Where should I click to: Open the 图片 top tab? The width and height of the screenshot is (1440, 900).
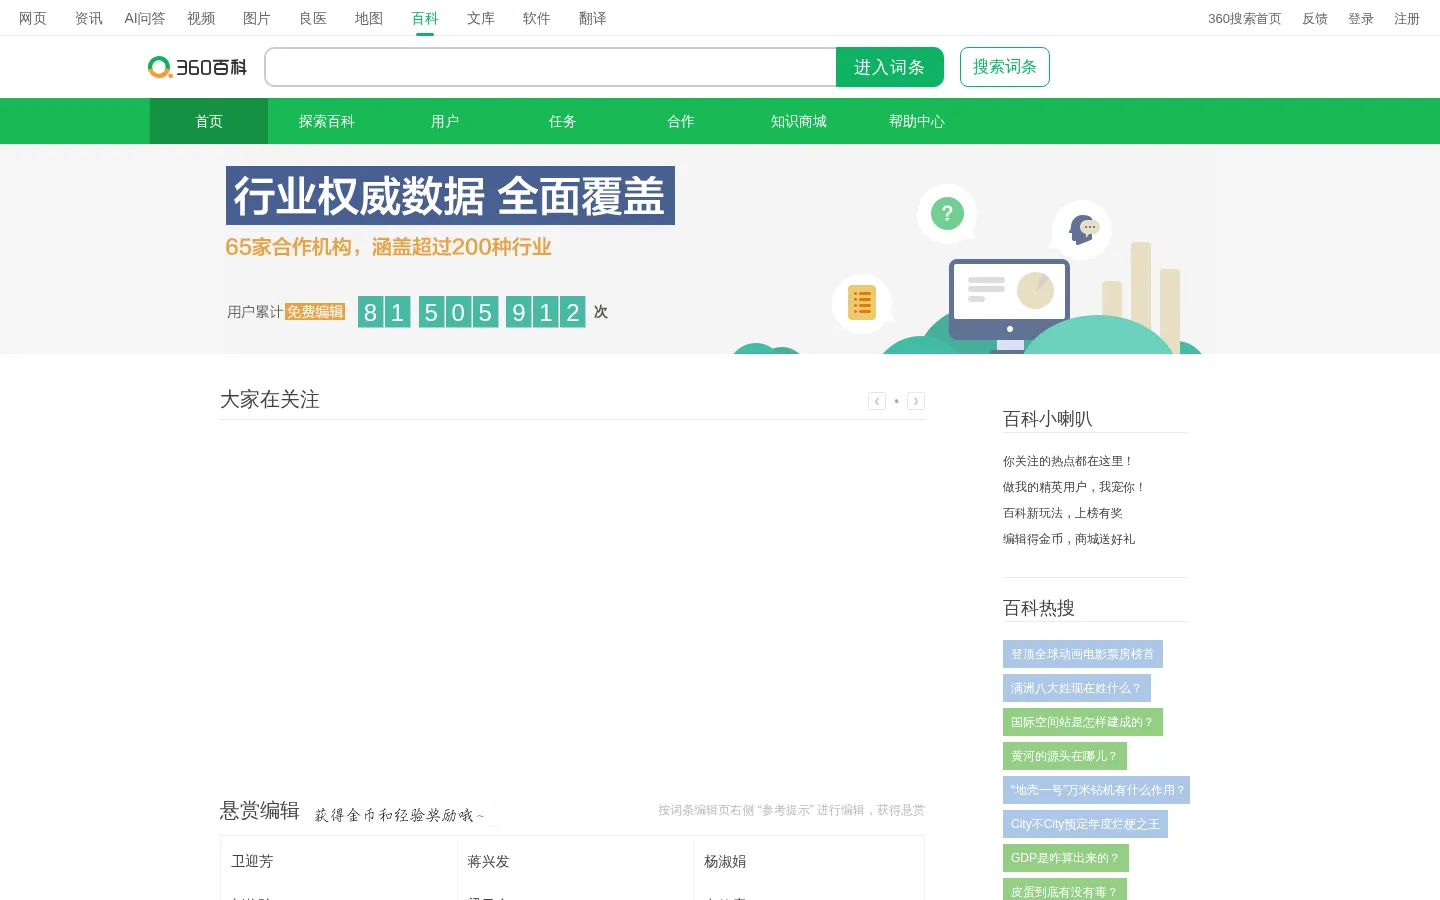point(257,18)
